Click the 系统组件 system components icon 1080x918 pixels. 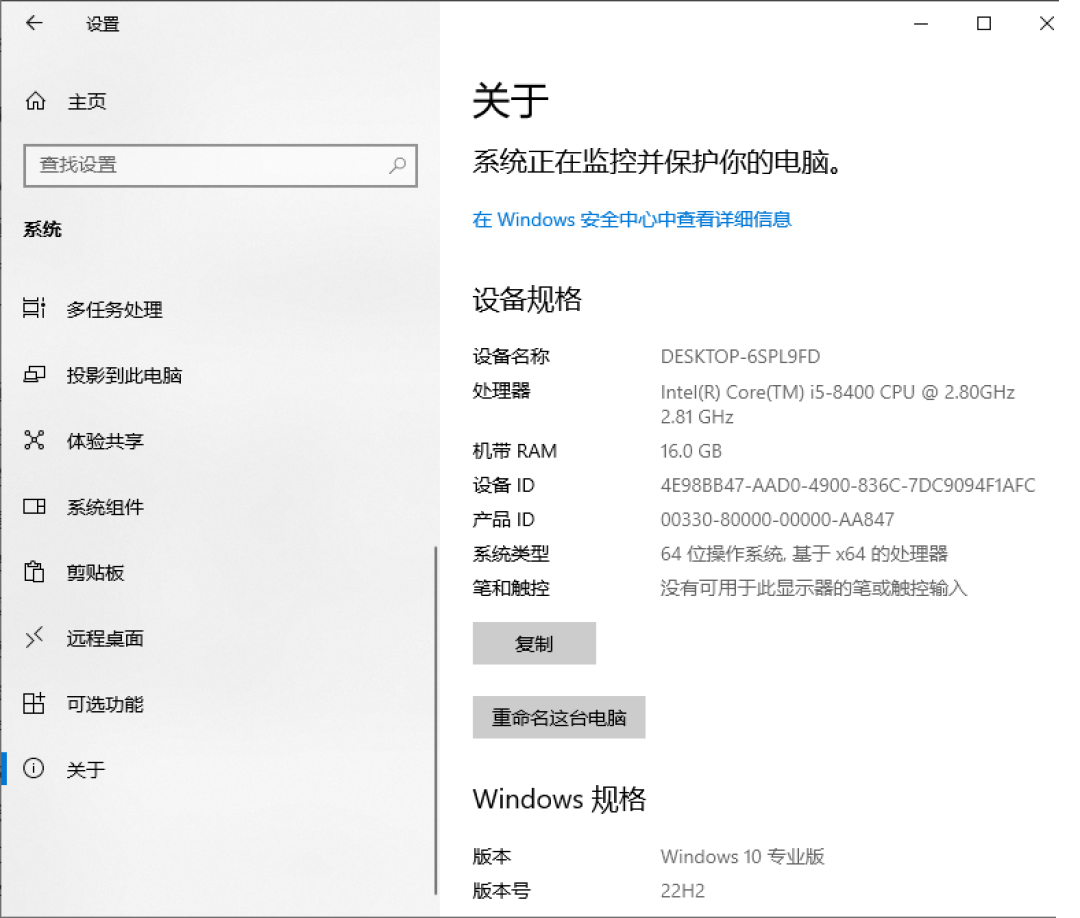34,506
